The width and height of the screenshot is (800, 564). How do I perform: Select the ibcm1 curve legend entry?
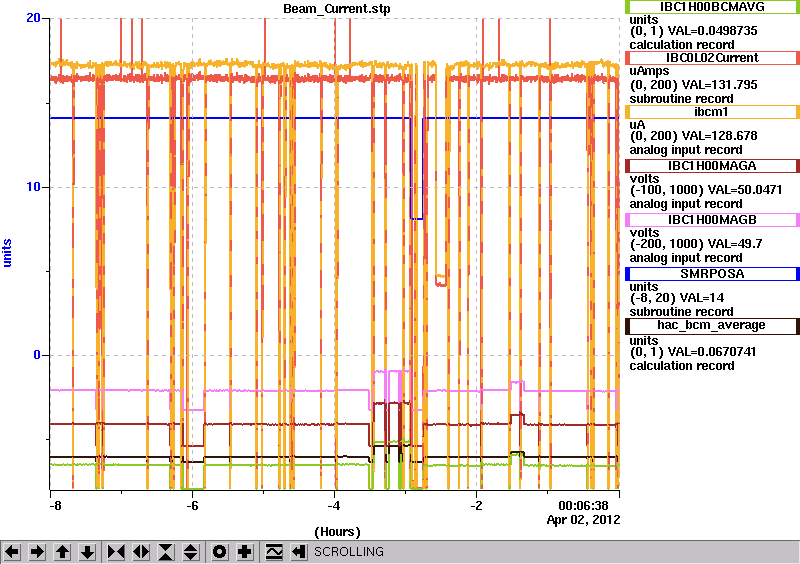712,112
